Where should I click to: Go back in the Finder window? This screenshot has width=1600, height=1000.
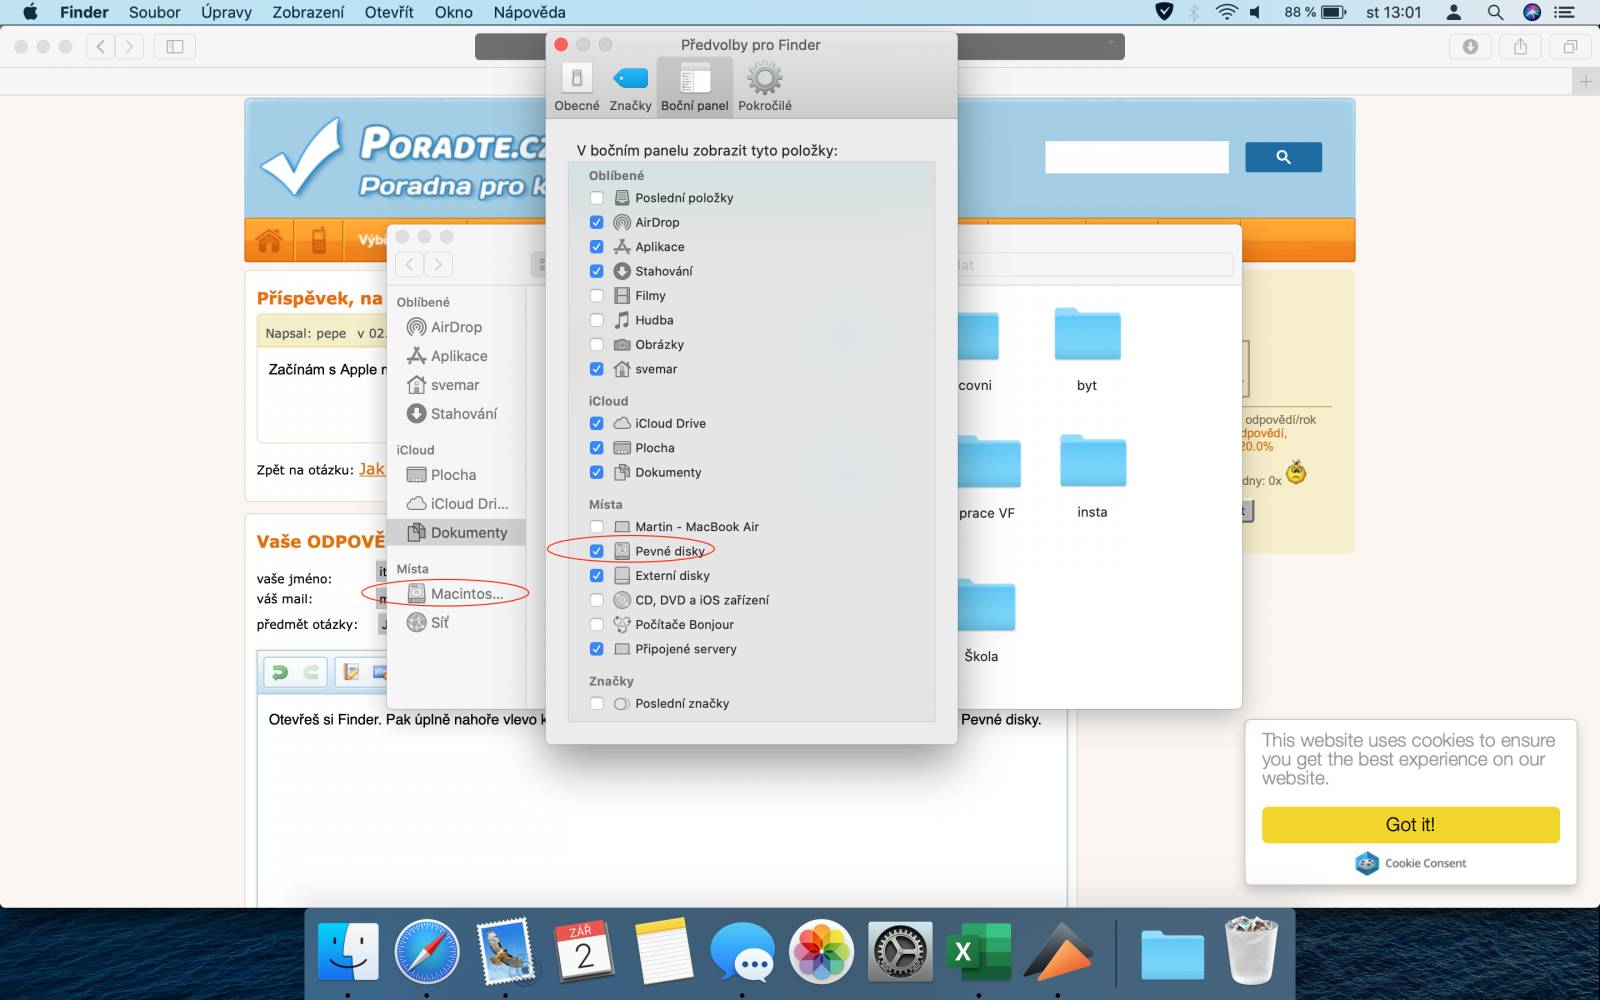pos(410,264)
